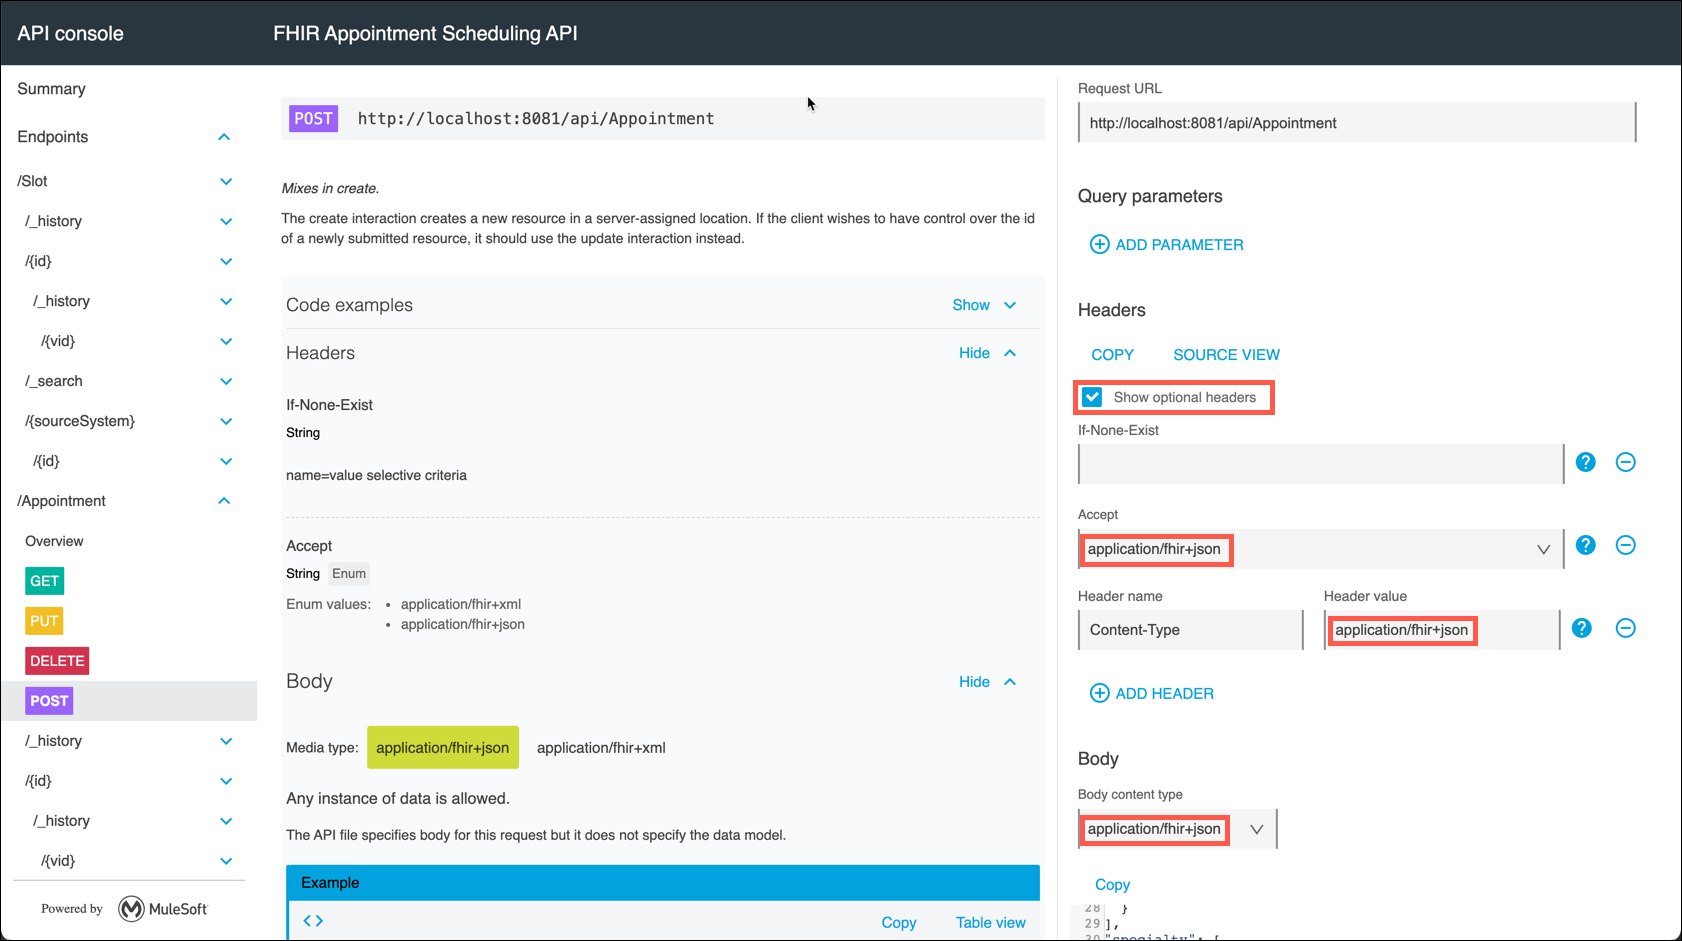The width and height of the screenshot is (1682, 941).
Task: Click the API console title
Action: click(x=70, y=33)
